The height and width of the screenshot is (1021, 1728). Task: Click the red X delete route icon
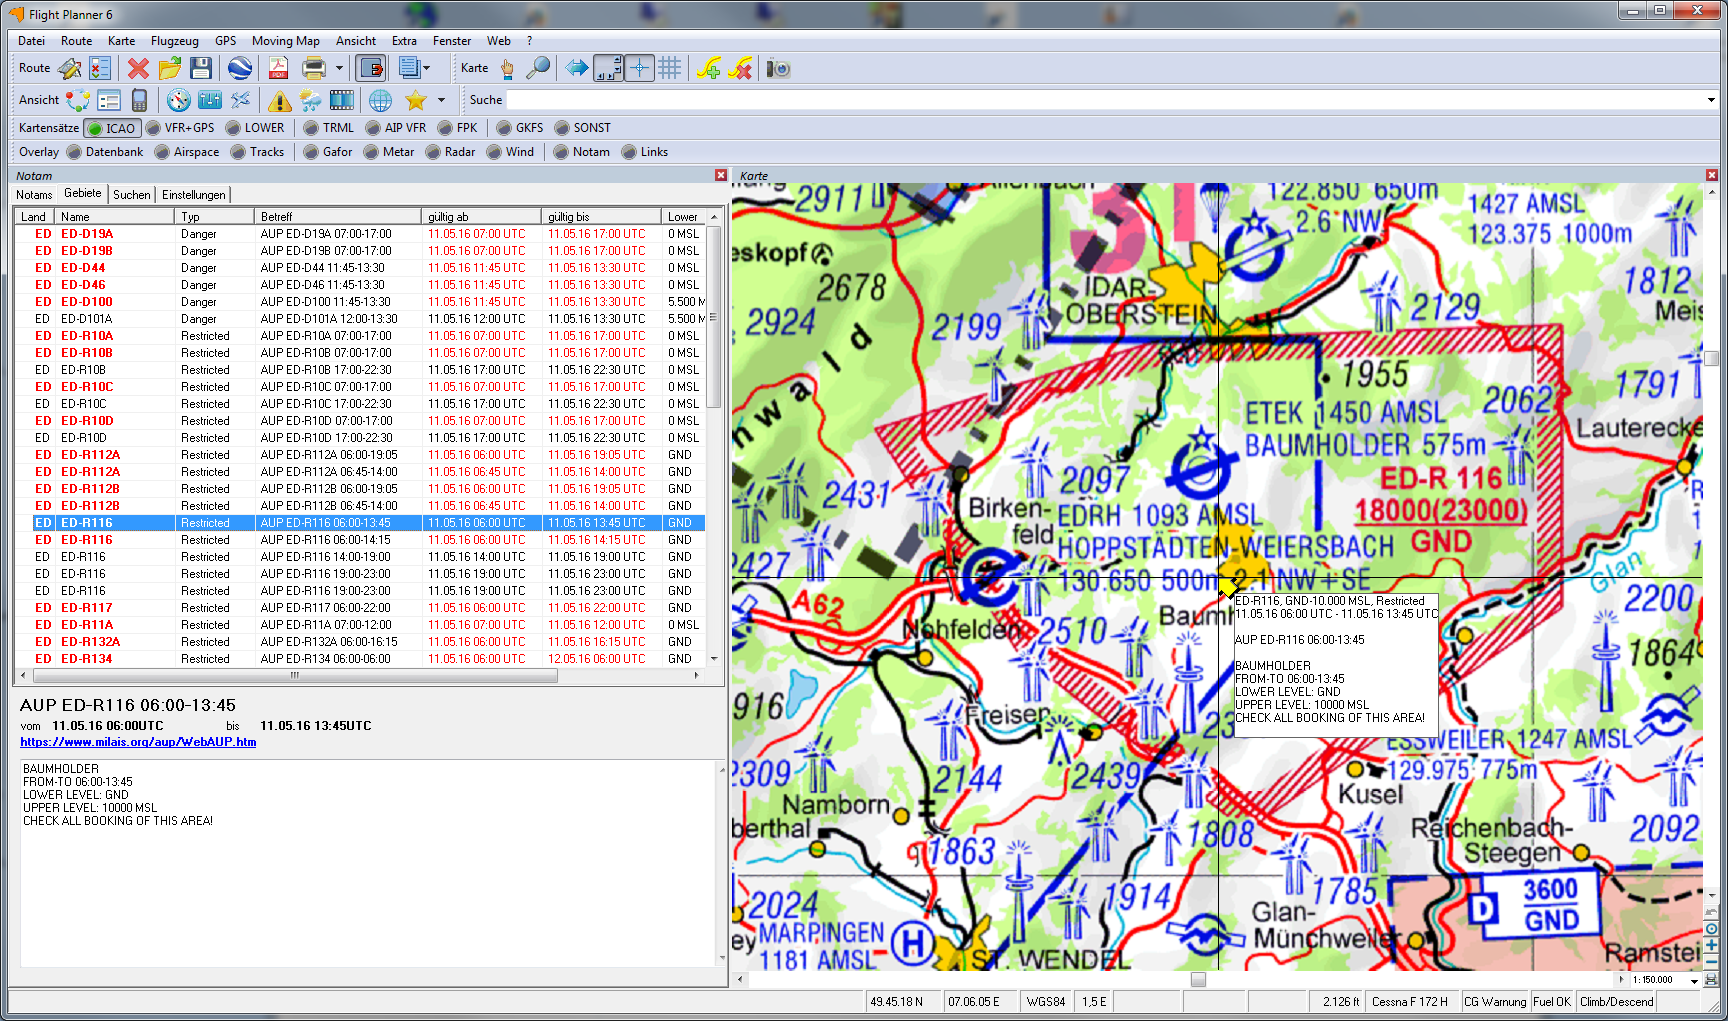point(138,68)
